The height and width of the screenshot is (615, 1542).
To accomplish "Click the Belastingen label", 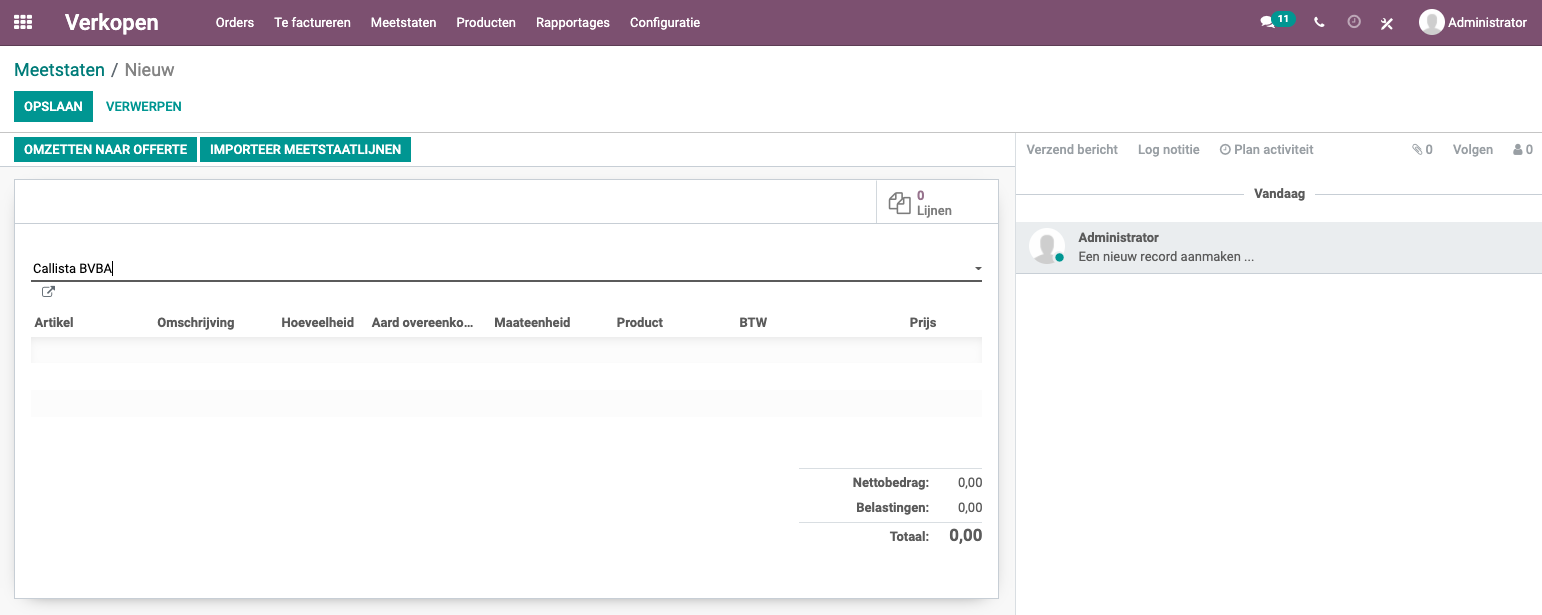I will tap(893, 508).
